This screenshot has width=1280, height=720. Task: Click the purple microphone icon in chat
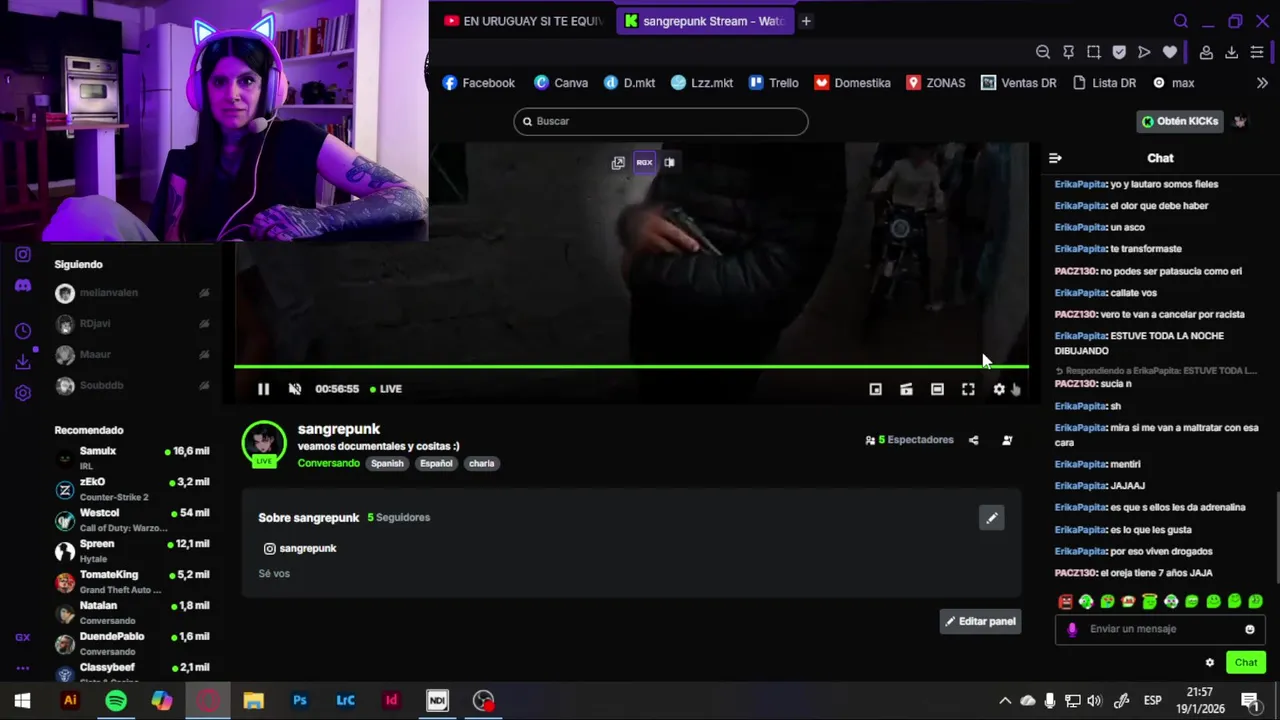(1072, 629)
